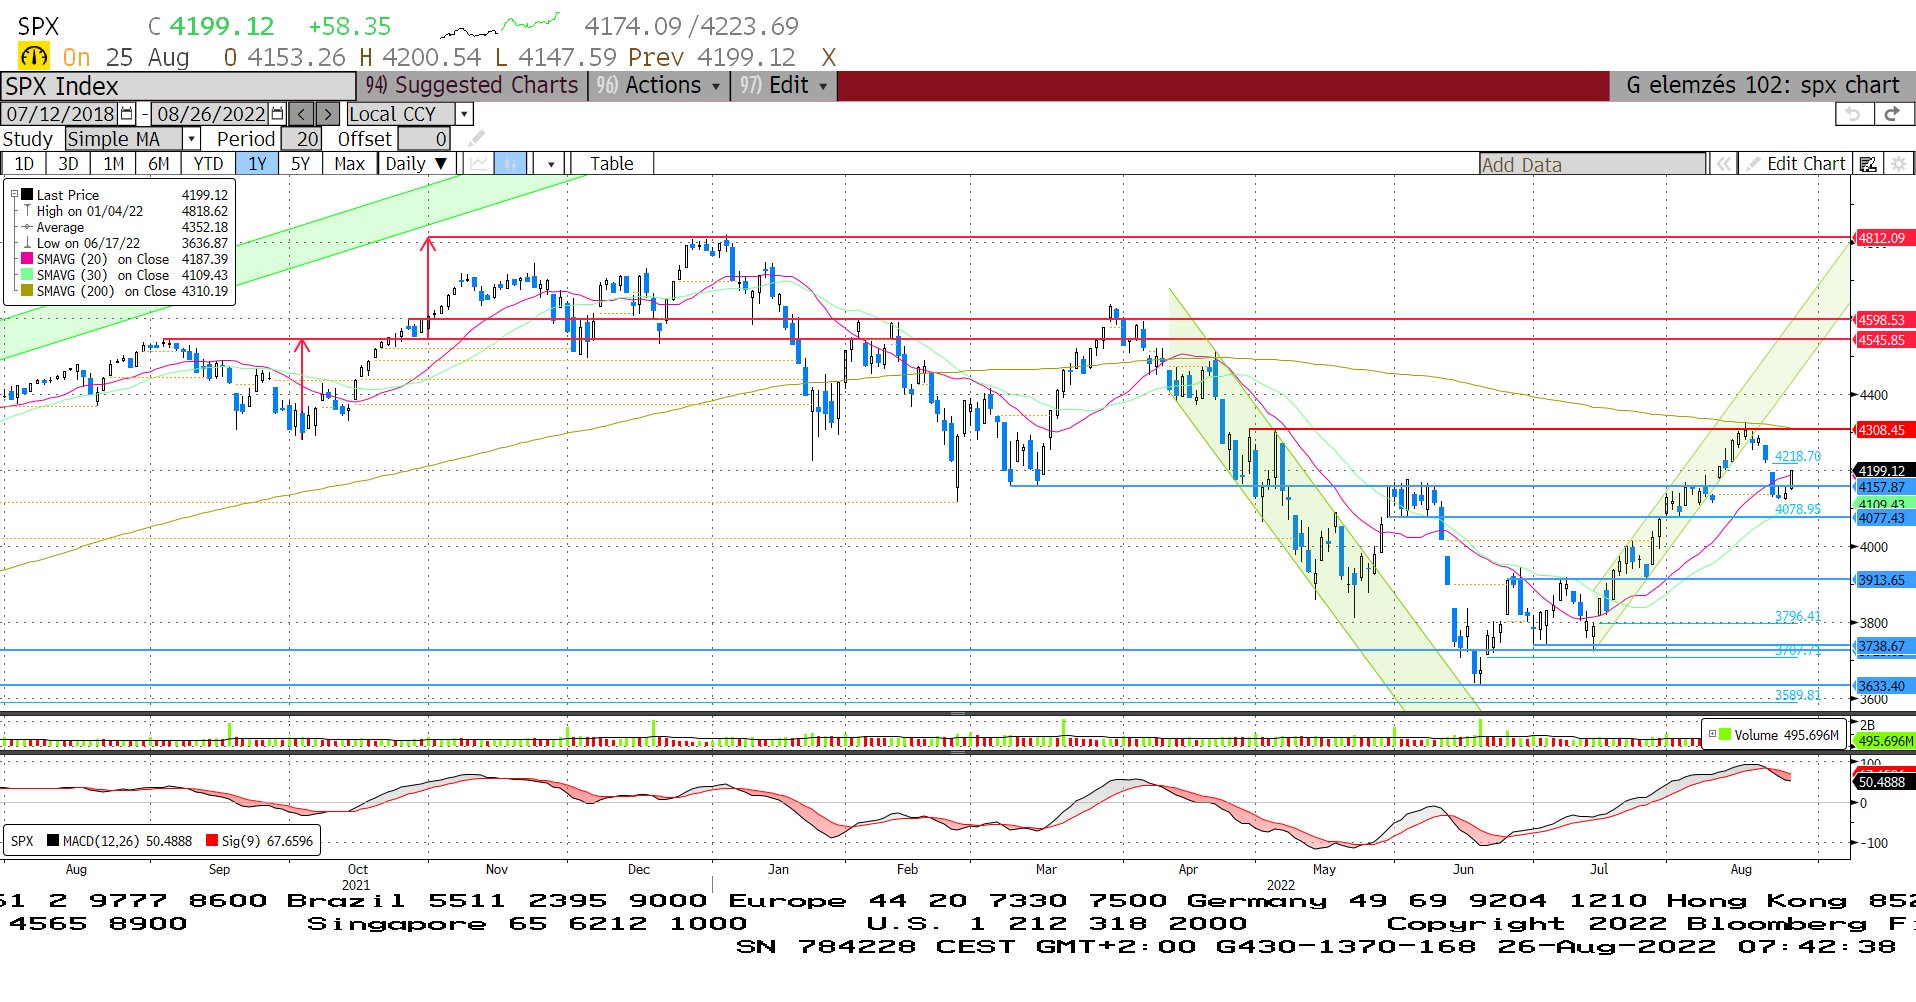This screenshot has width=1916, height=1002.
Task: Switch to Table view
Action: [611, 164]
